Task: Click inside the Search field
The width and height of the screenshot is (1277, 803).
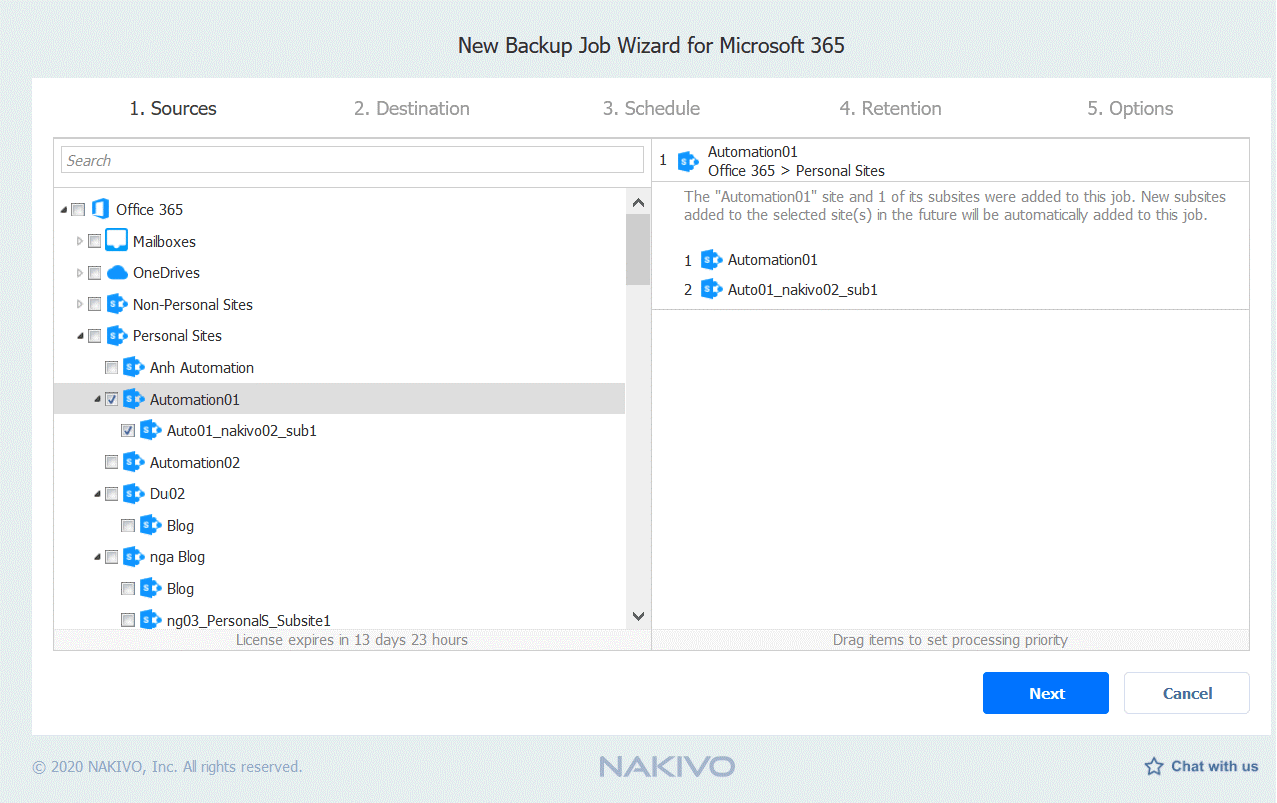Action: point(352,159)
